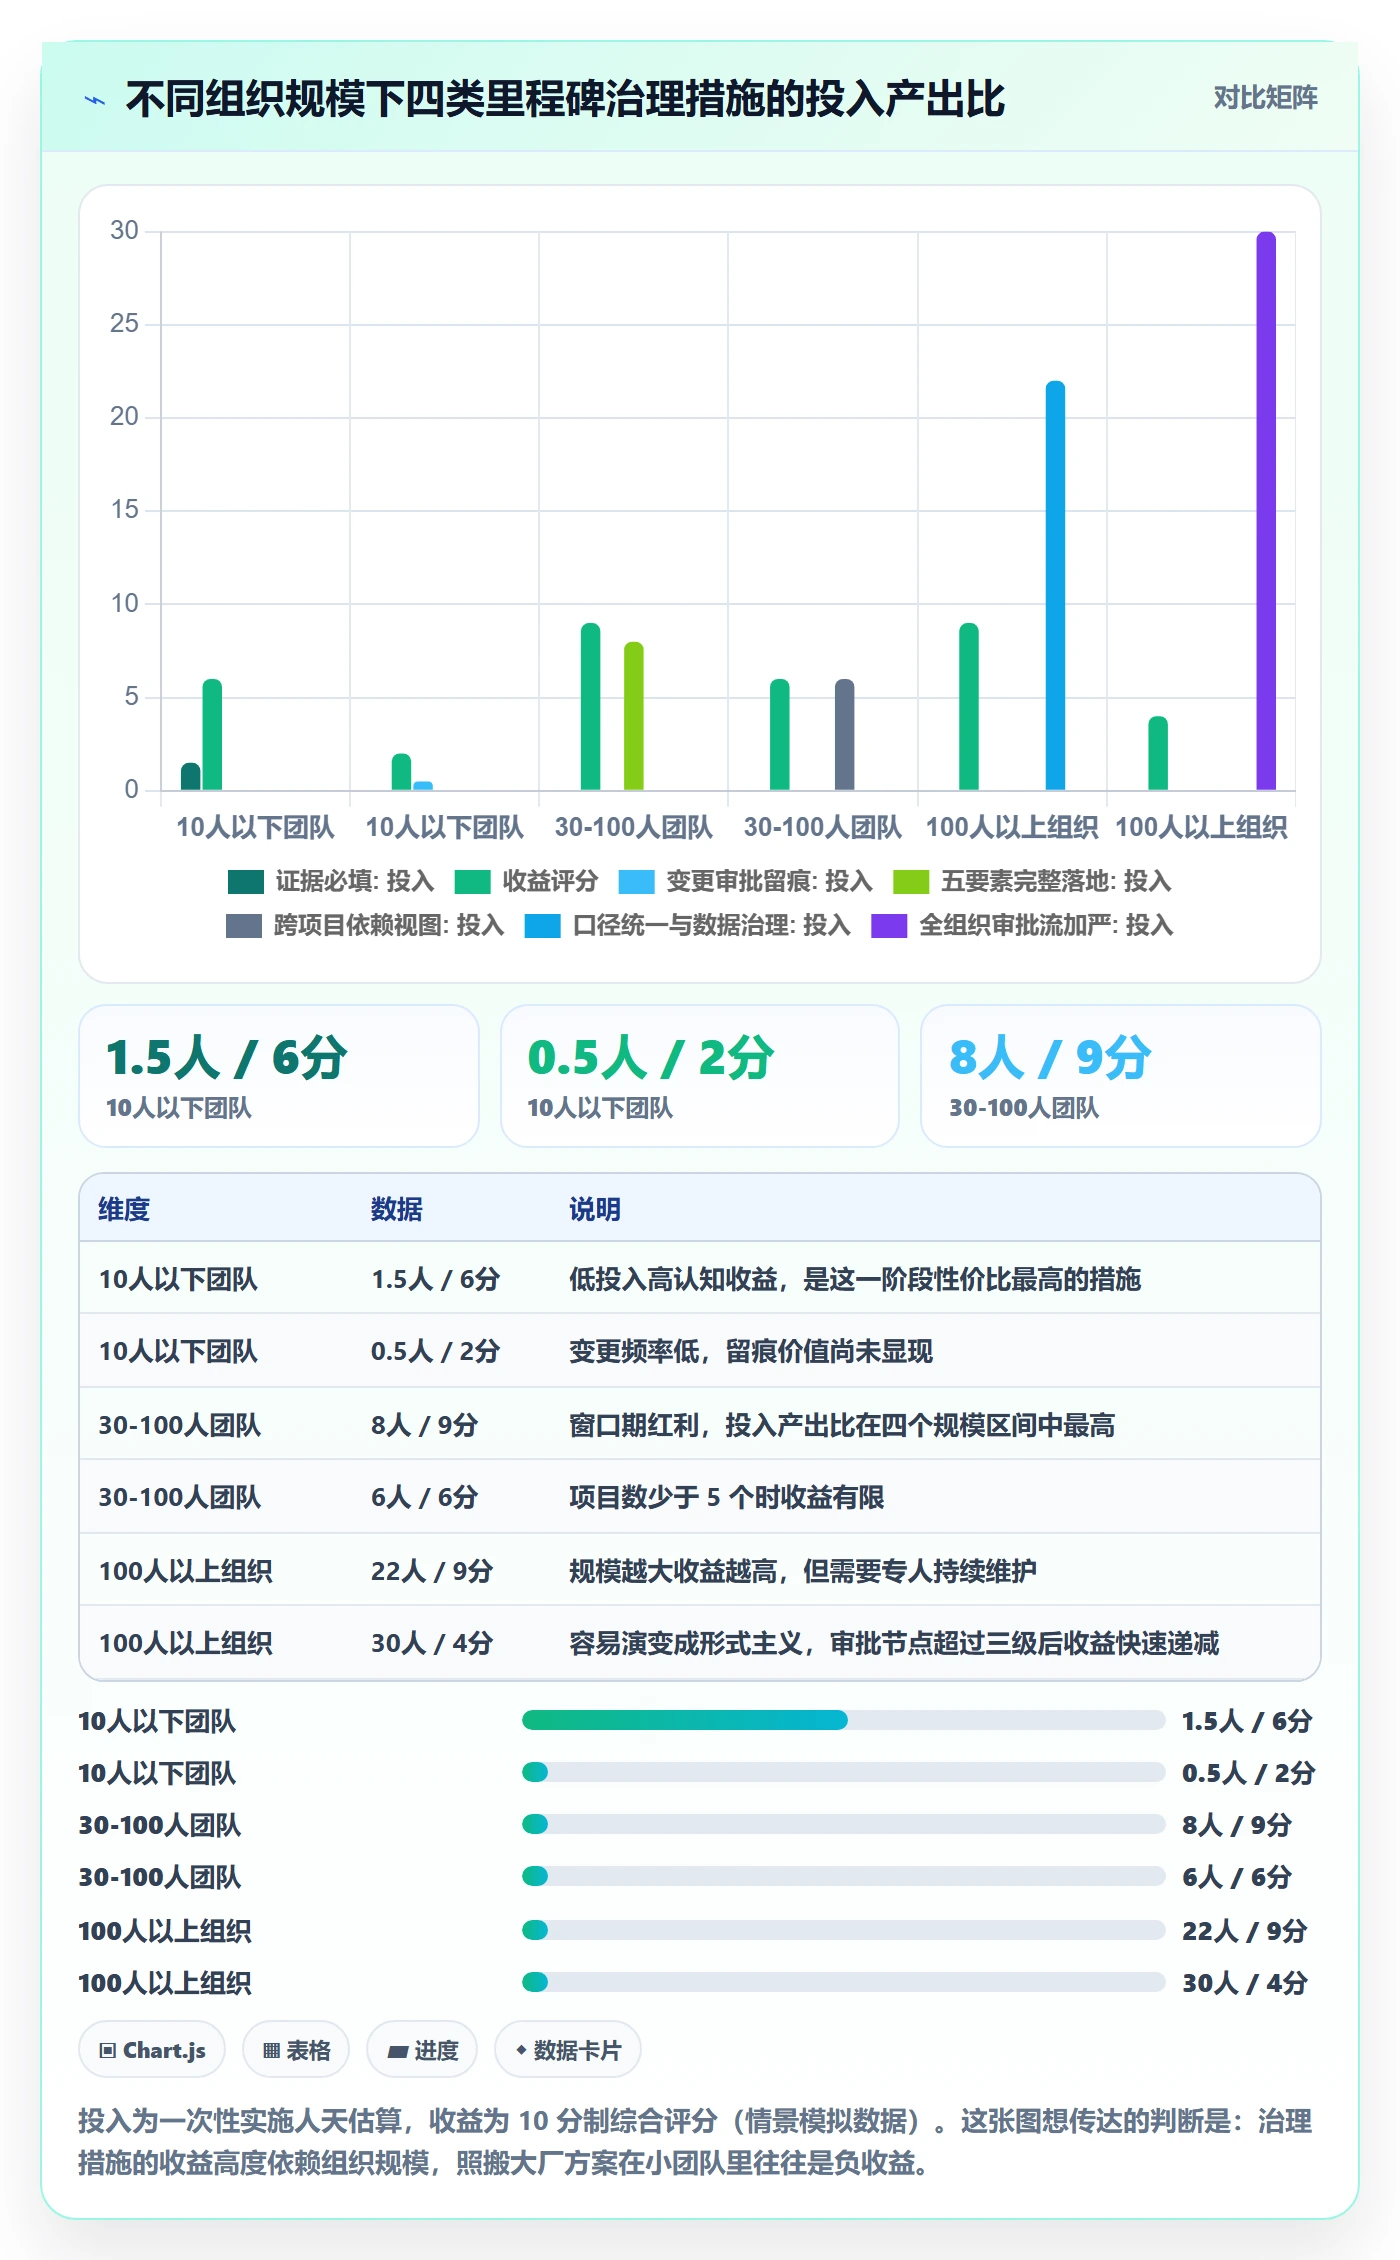Select the table cell 1.5人 / 6分
Screen dimensions: 1400x2260
[435, 1279]
